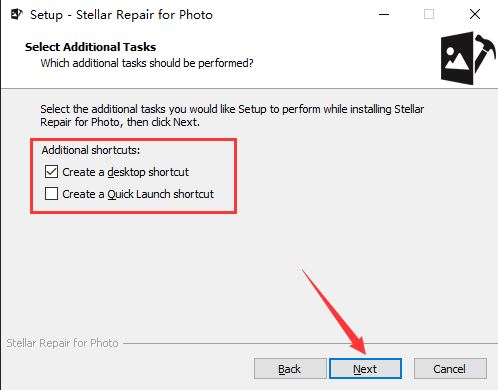Image resolution: width=498 pixels, height=390 pixels.
Task: Return to previous step with Back
Action: pyautogui.click(x=290, y=369)
